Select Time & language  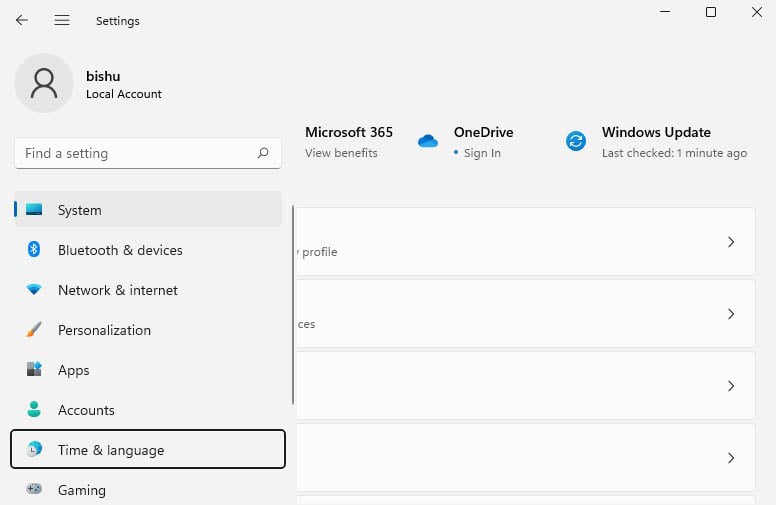(x=148, y=449)
